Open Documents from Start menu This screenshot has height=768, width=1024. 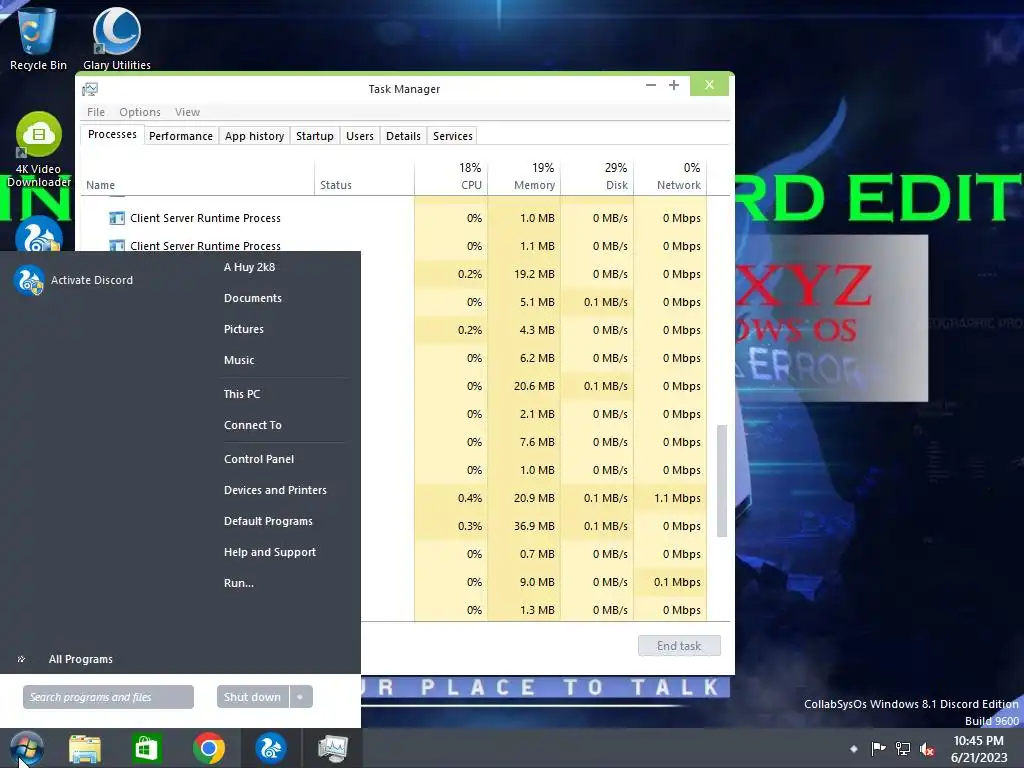[253, 298]
